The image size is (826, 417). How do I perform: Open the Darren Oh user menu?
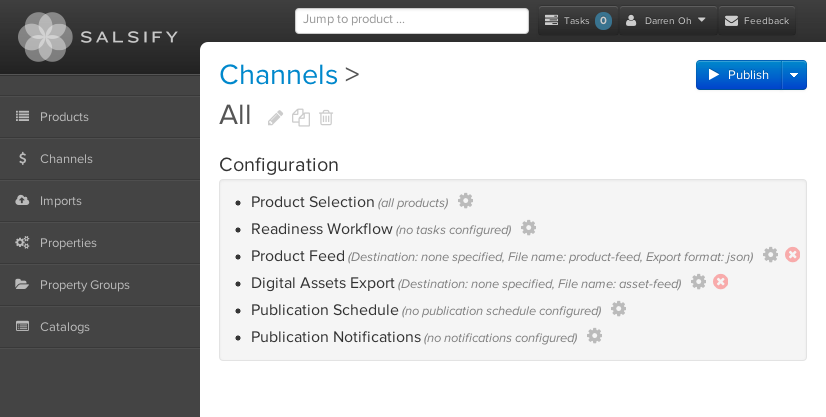pos(668,21)
